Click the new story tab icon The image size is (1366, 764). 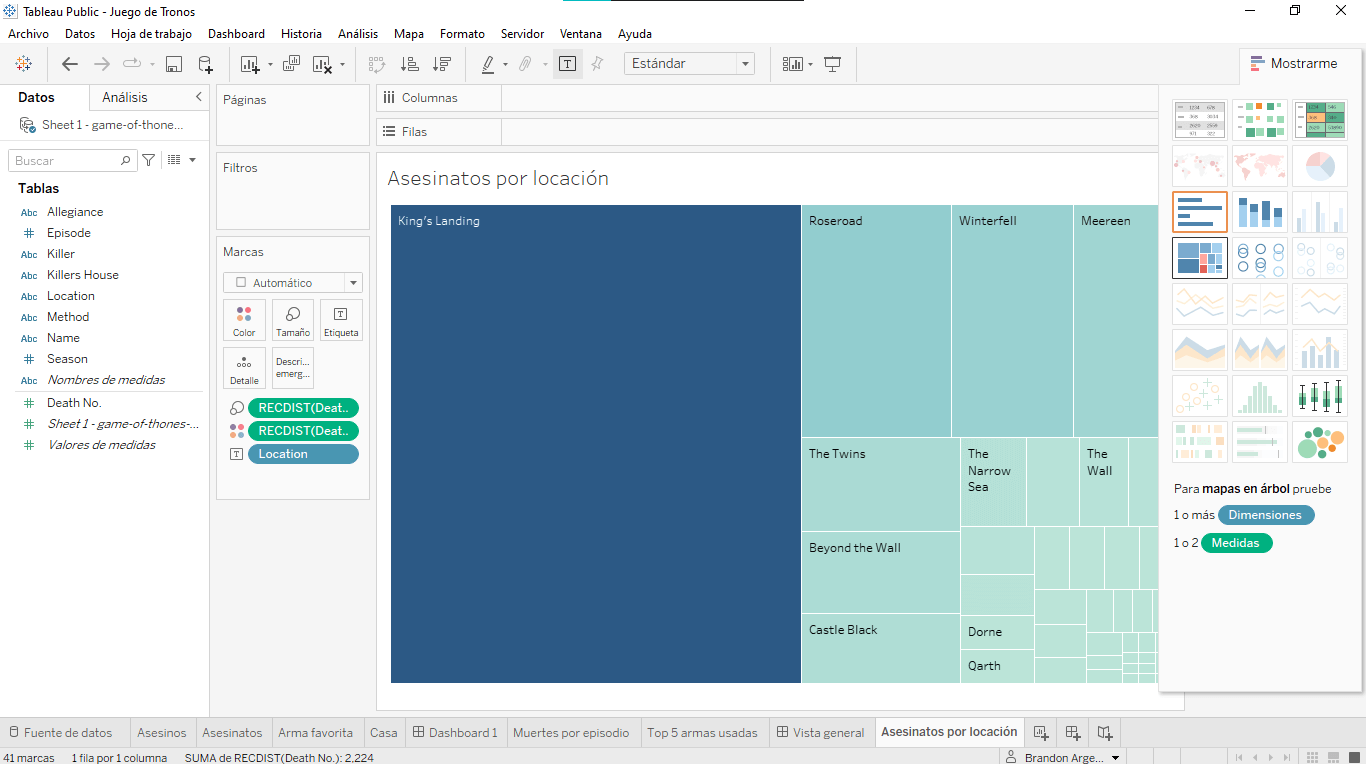[1105, 732]
